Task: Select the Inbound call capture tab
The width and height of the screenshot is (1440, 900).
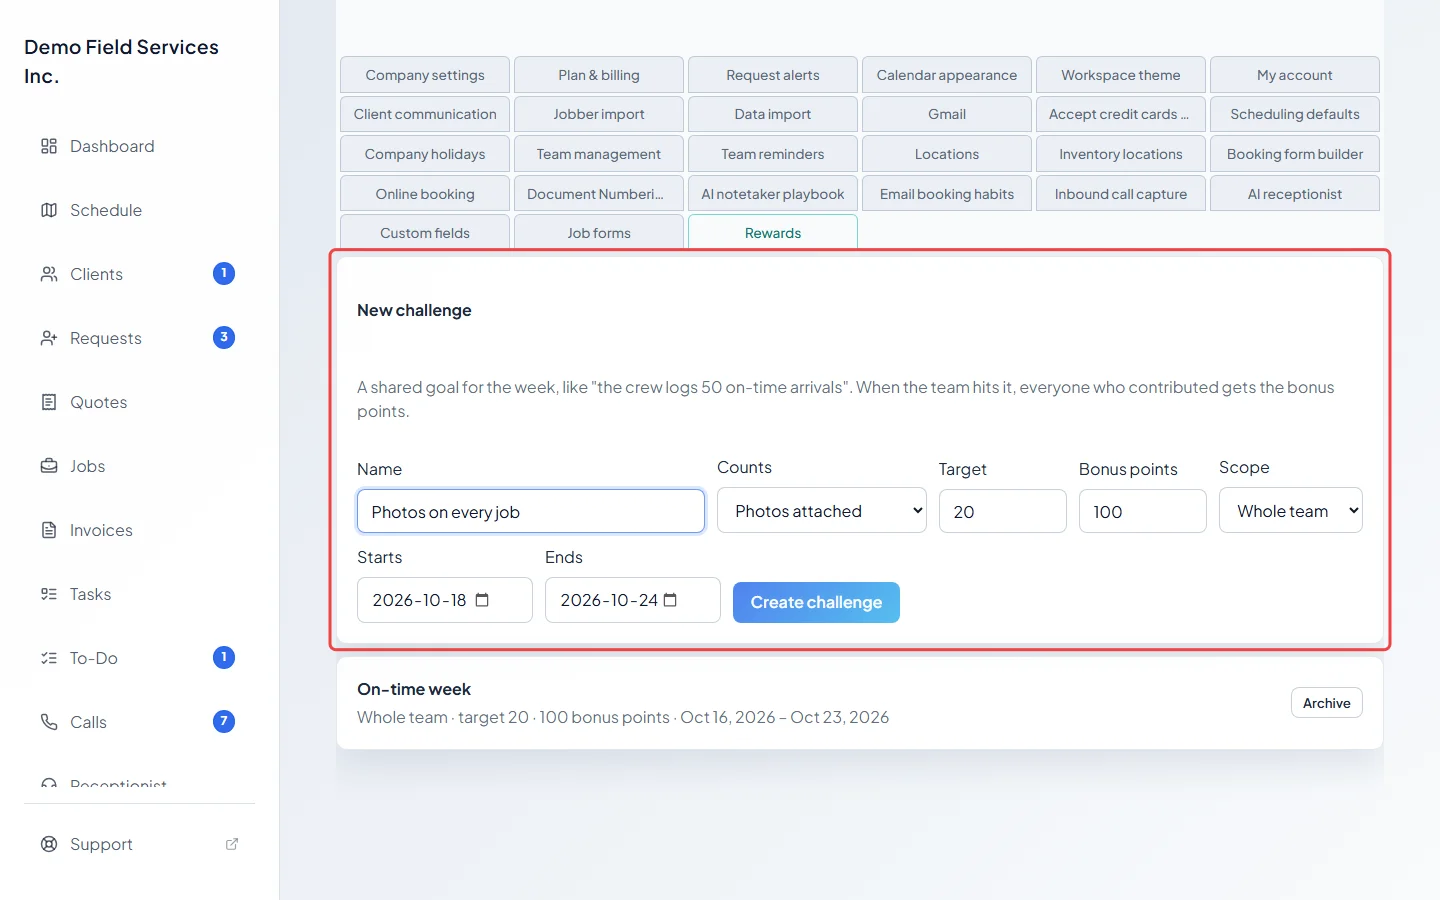Action: (1121, 194)
